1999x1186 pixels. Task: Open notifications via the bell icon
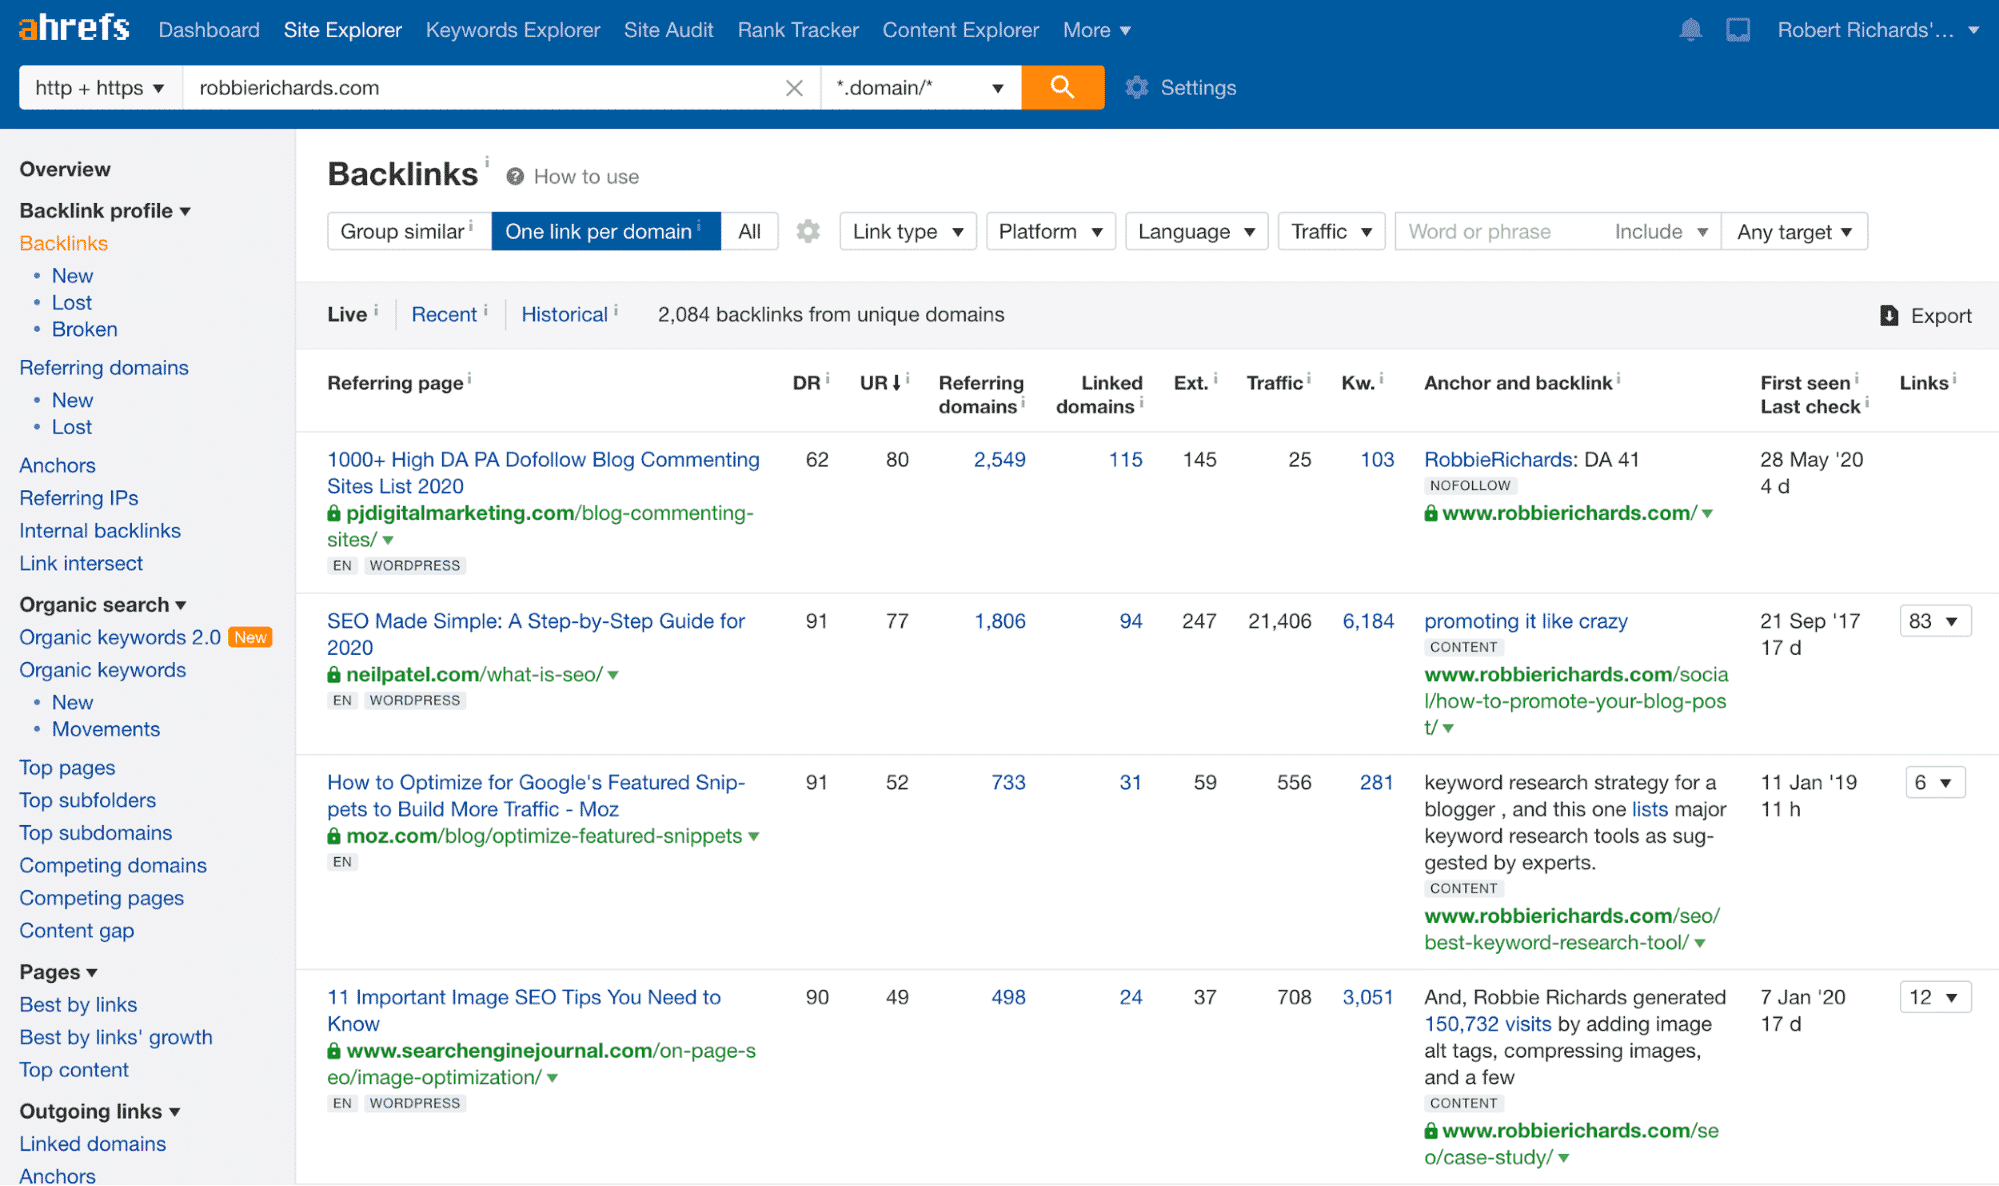[x=1691, y=29]
